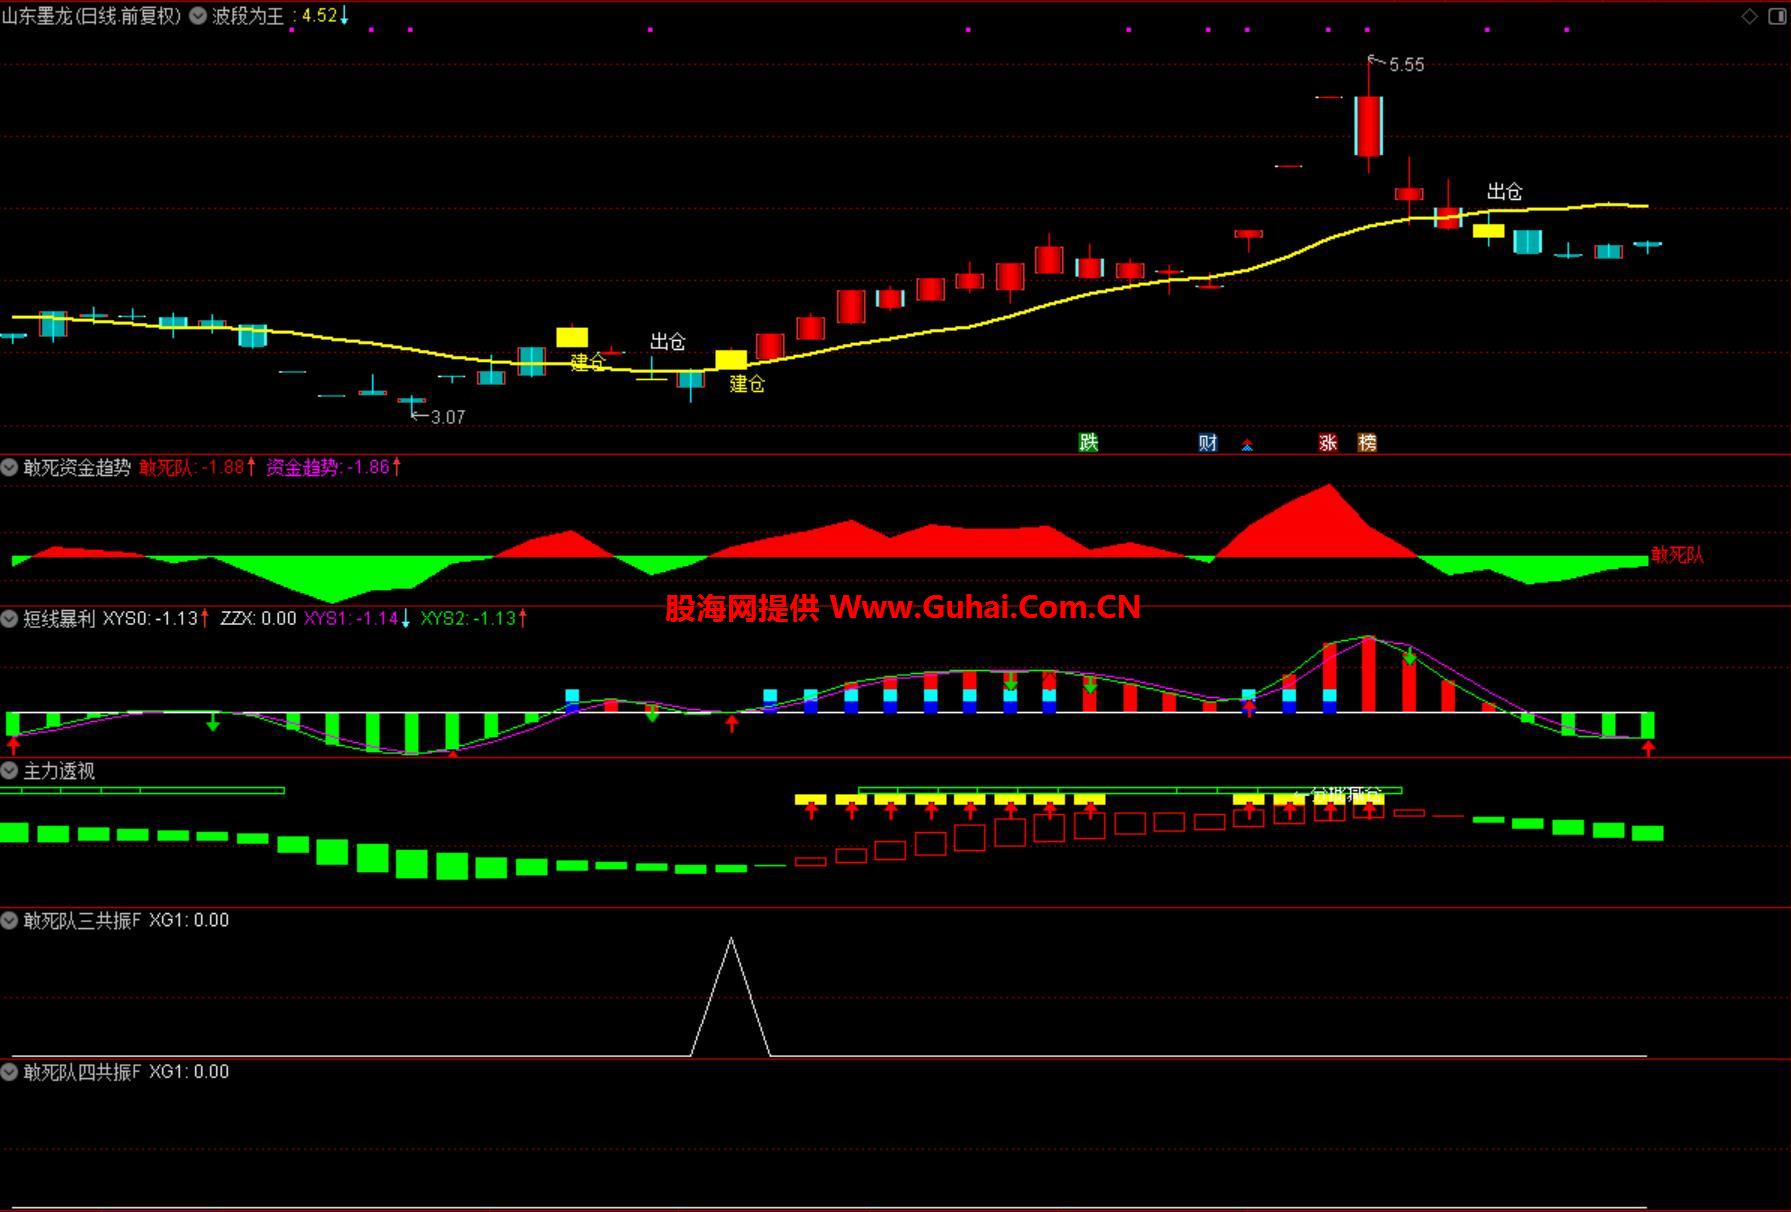This screenshot has width=1791, height=1212.
Task: Click the 波段为王 indicator name
Action: pyautogui.click(x=247, y=16)
